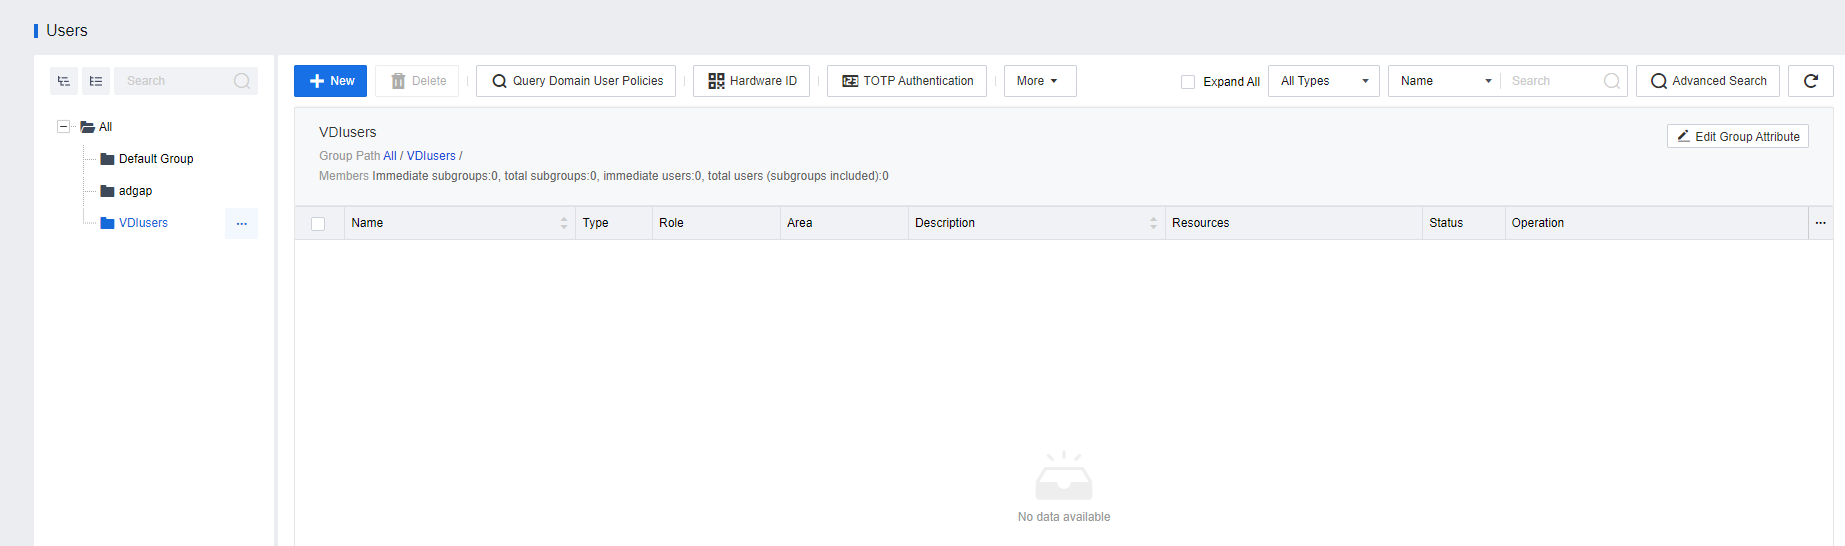Viewport: 1845px width, 546px height.
Task: Open the Name search field dropdown
Action: coord(1444,81)
